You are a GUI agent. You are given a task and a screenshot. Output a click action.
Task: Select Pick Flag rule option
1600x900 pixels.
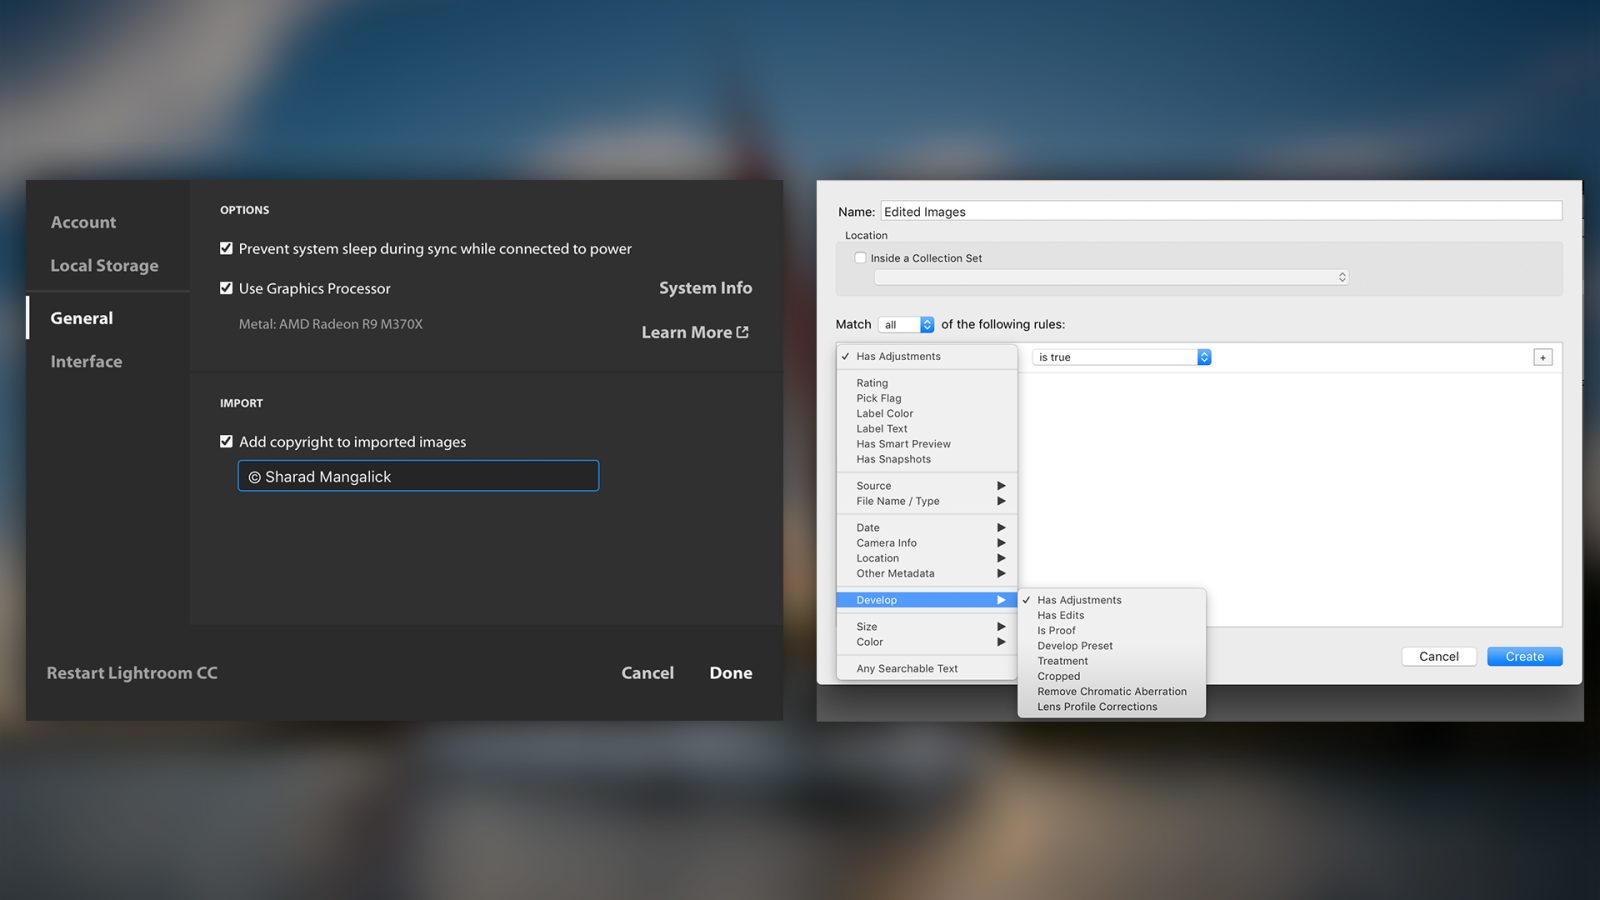click(x=878, y=398)
